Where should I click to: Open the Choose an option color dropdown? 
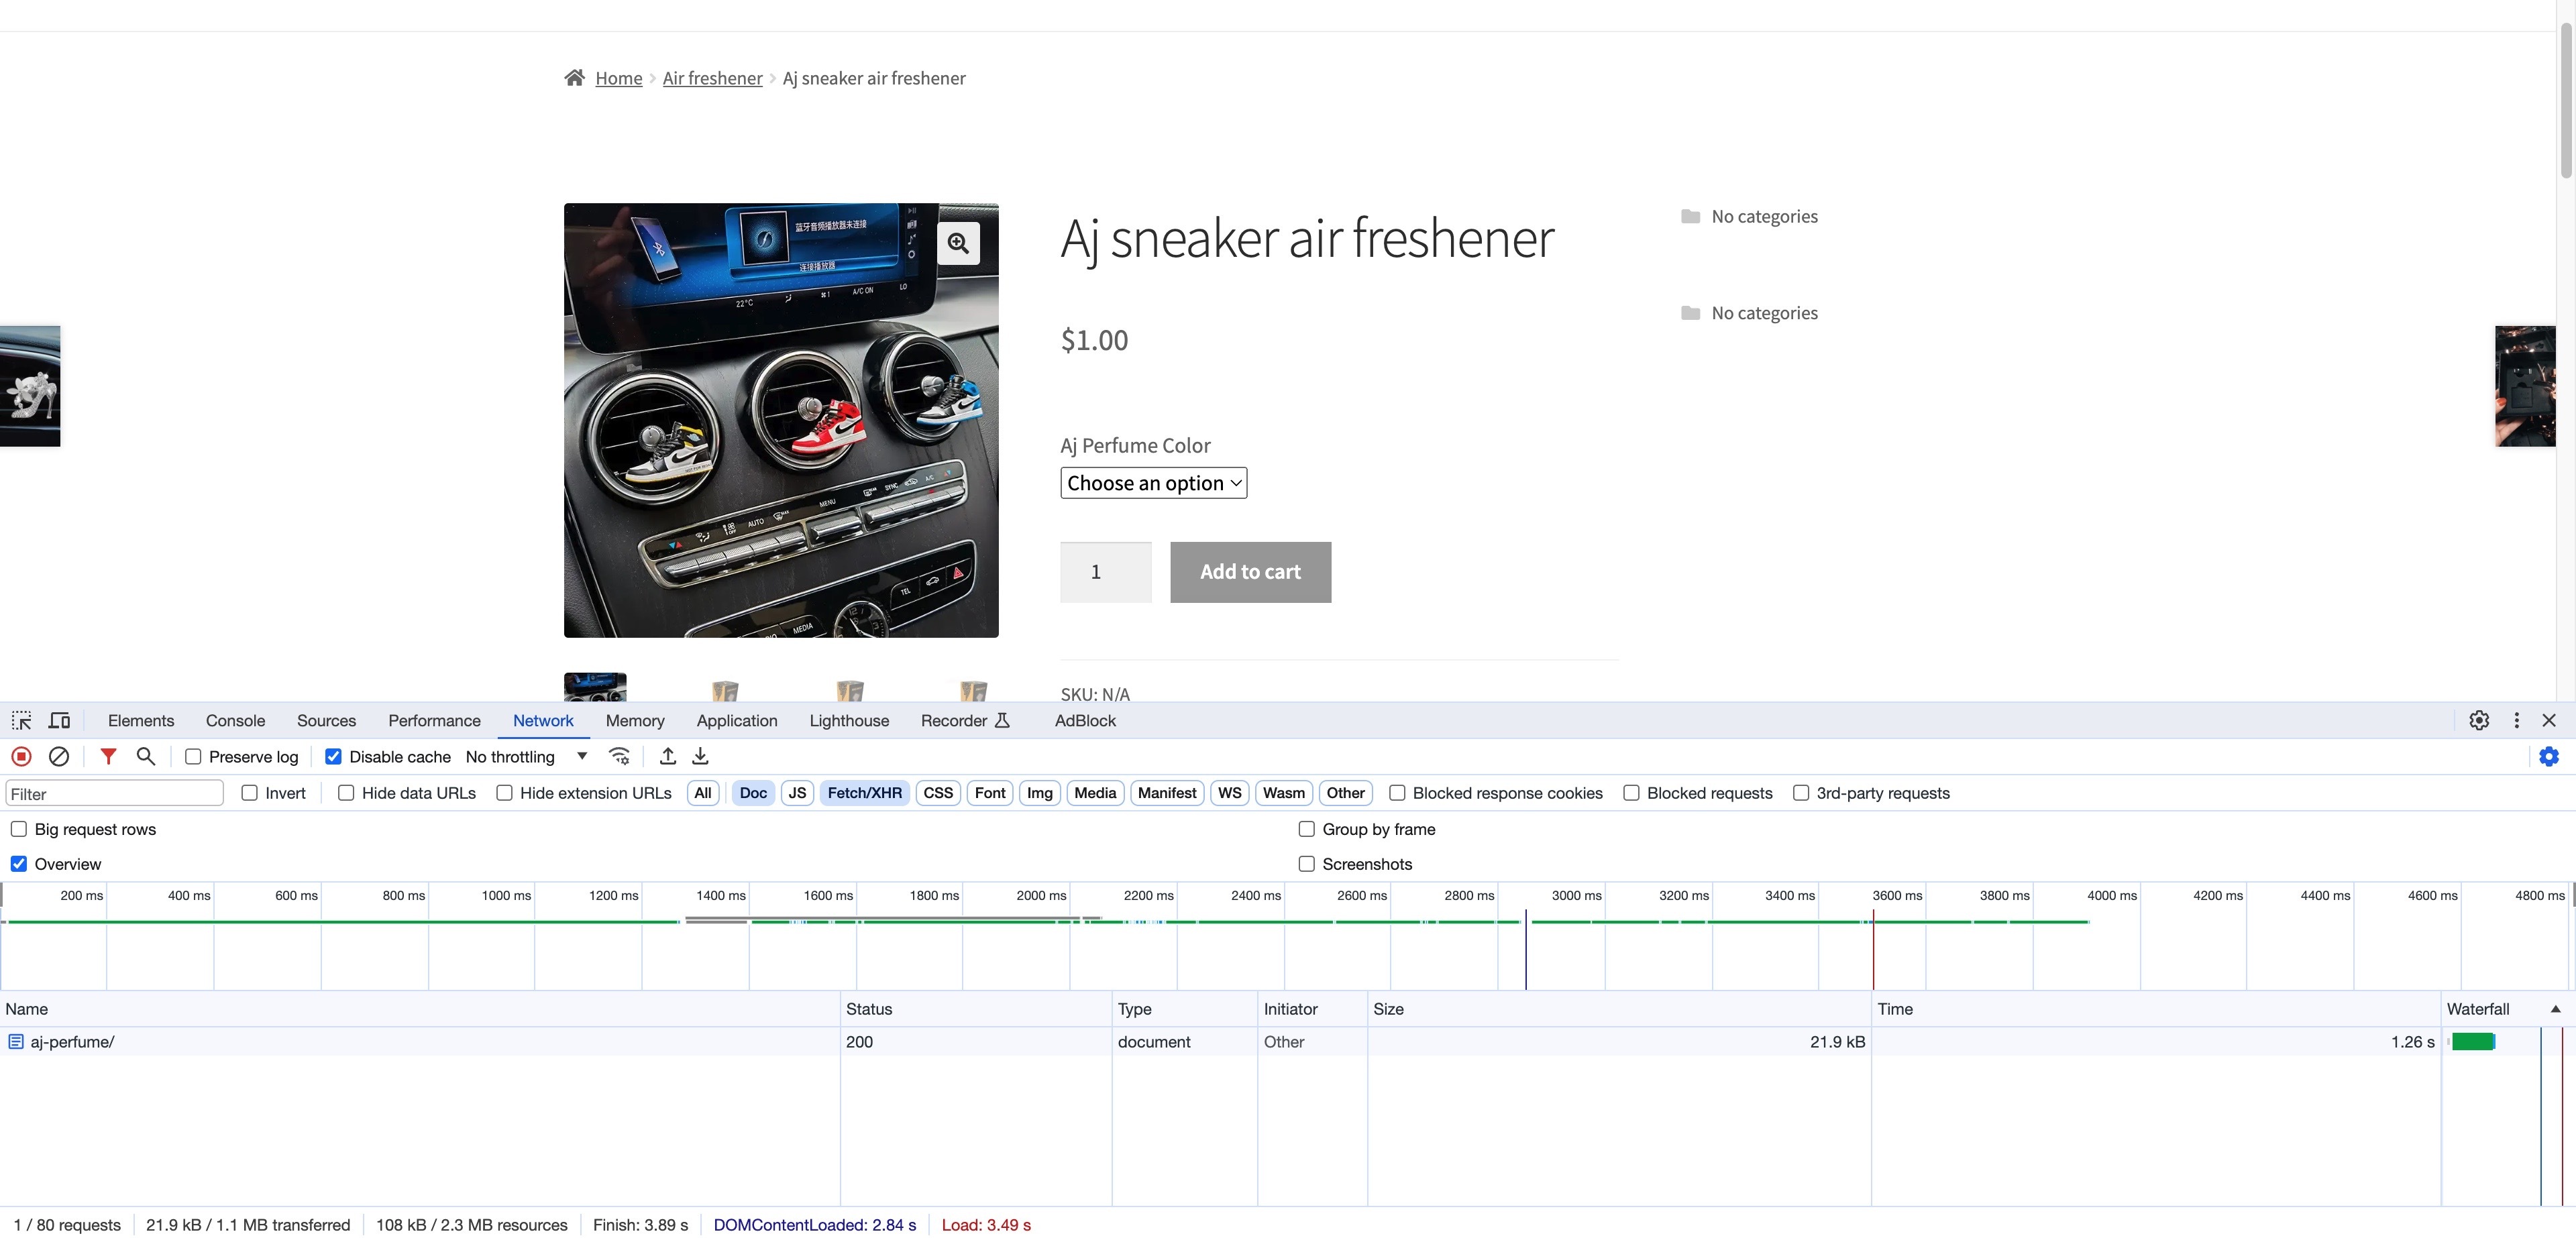[1153, 483]
